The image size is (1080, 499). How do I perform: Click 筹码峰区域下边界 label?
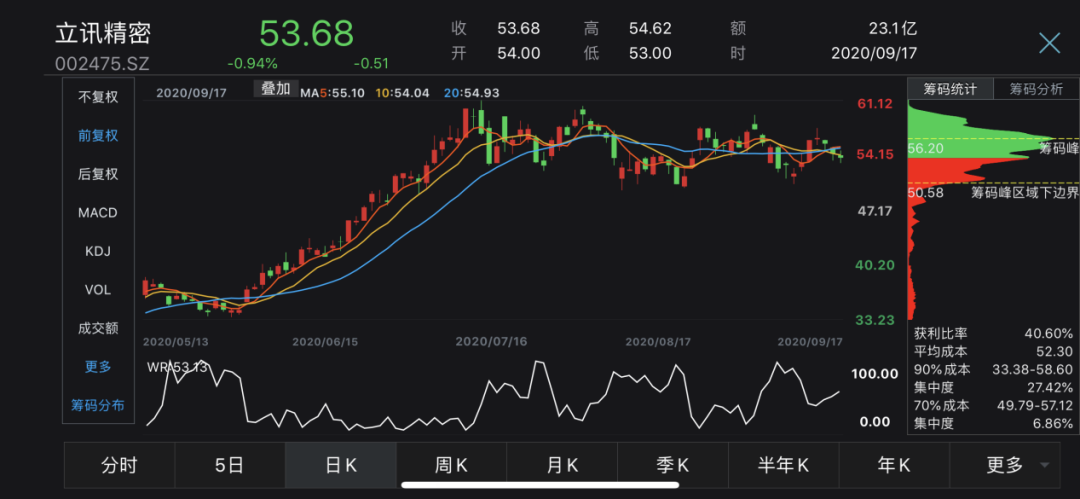click(x=1024, y=192)
